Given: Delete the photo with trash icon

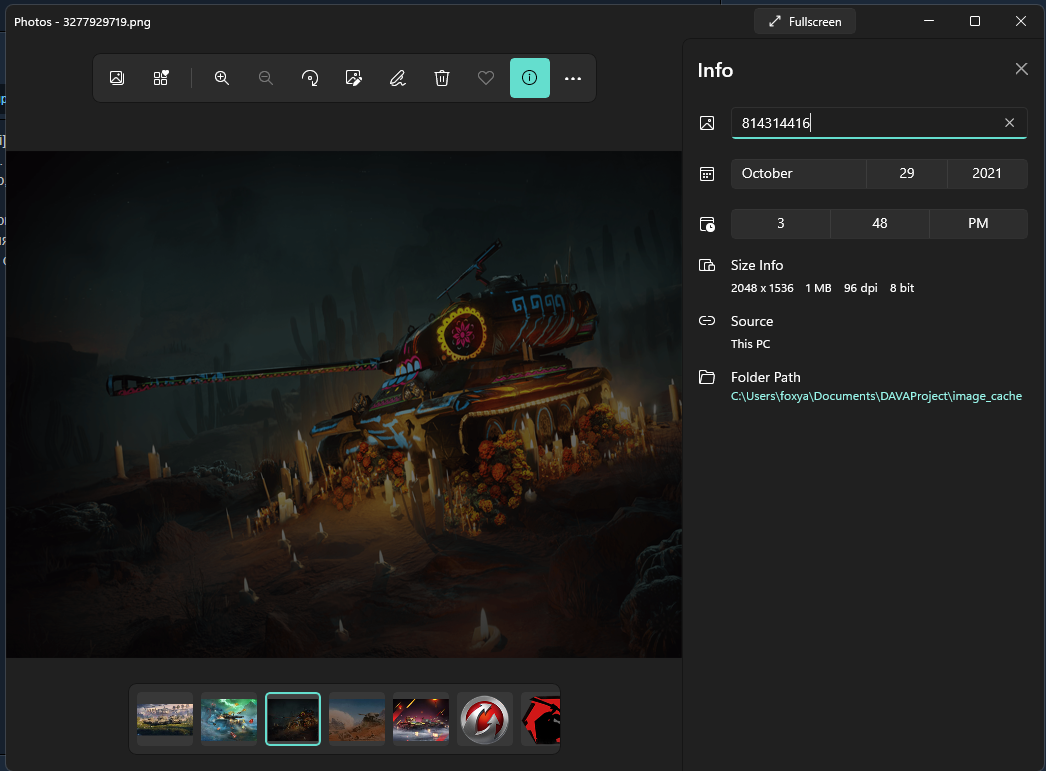Looking at the screenshot, I should (x=442, y=78).
